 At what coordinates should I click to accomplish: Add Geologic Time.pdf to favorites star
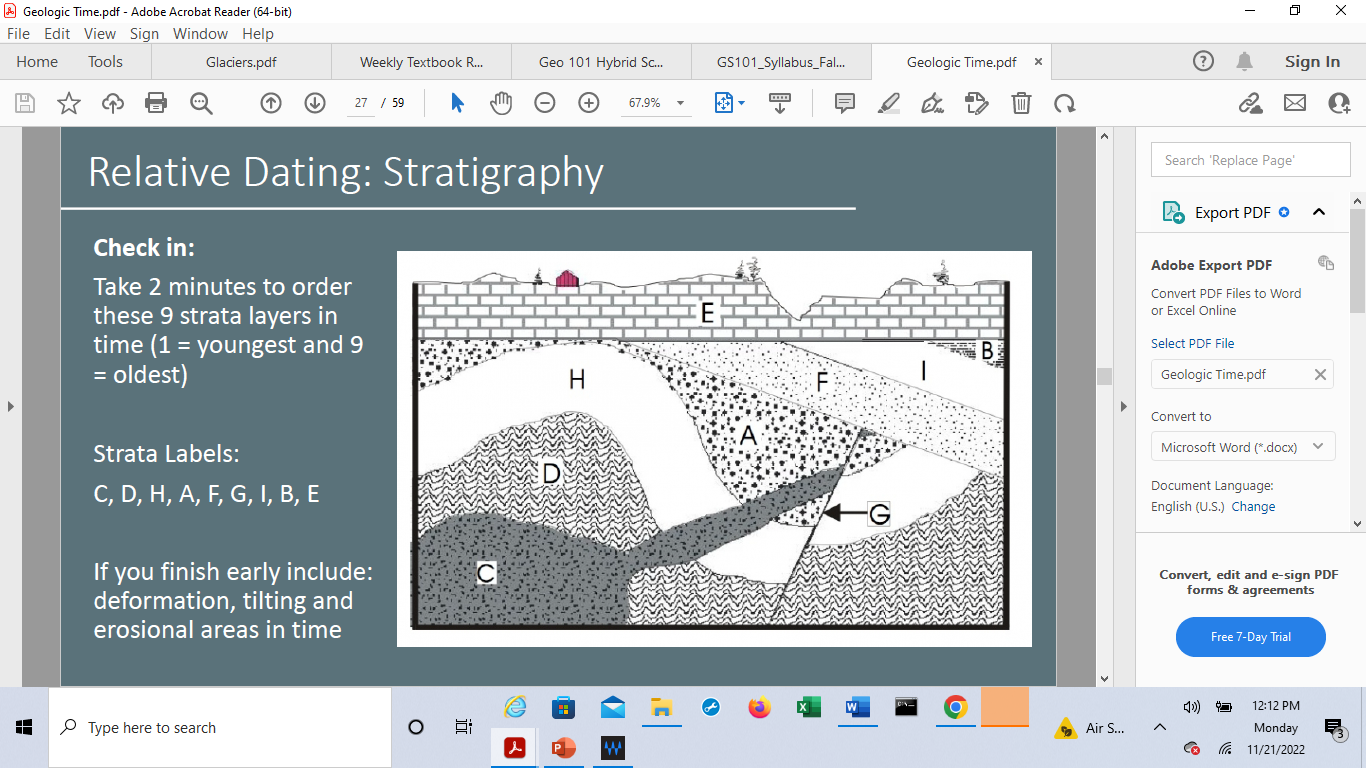coord(67,103)
